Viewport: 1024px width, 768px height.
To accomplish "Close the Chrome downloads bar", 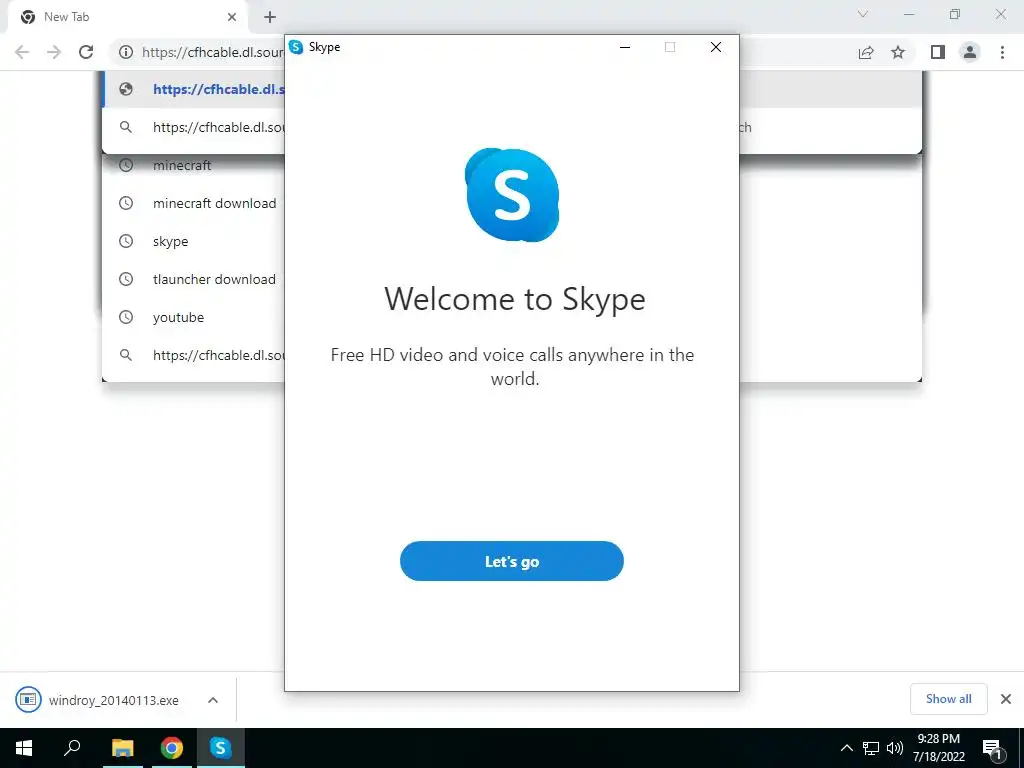I will tap(1006, 699).
